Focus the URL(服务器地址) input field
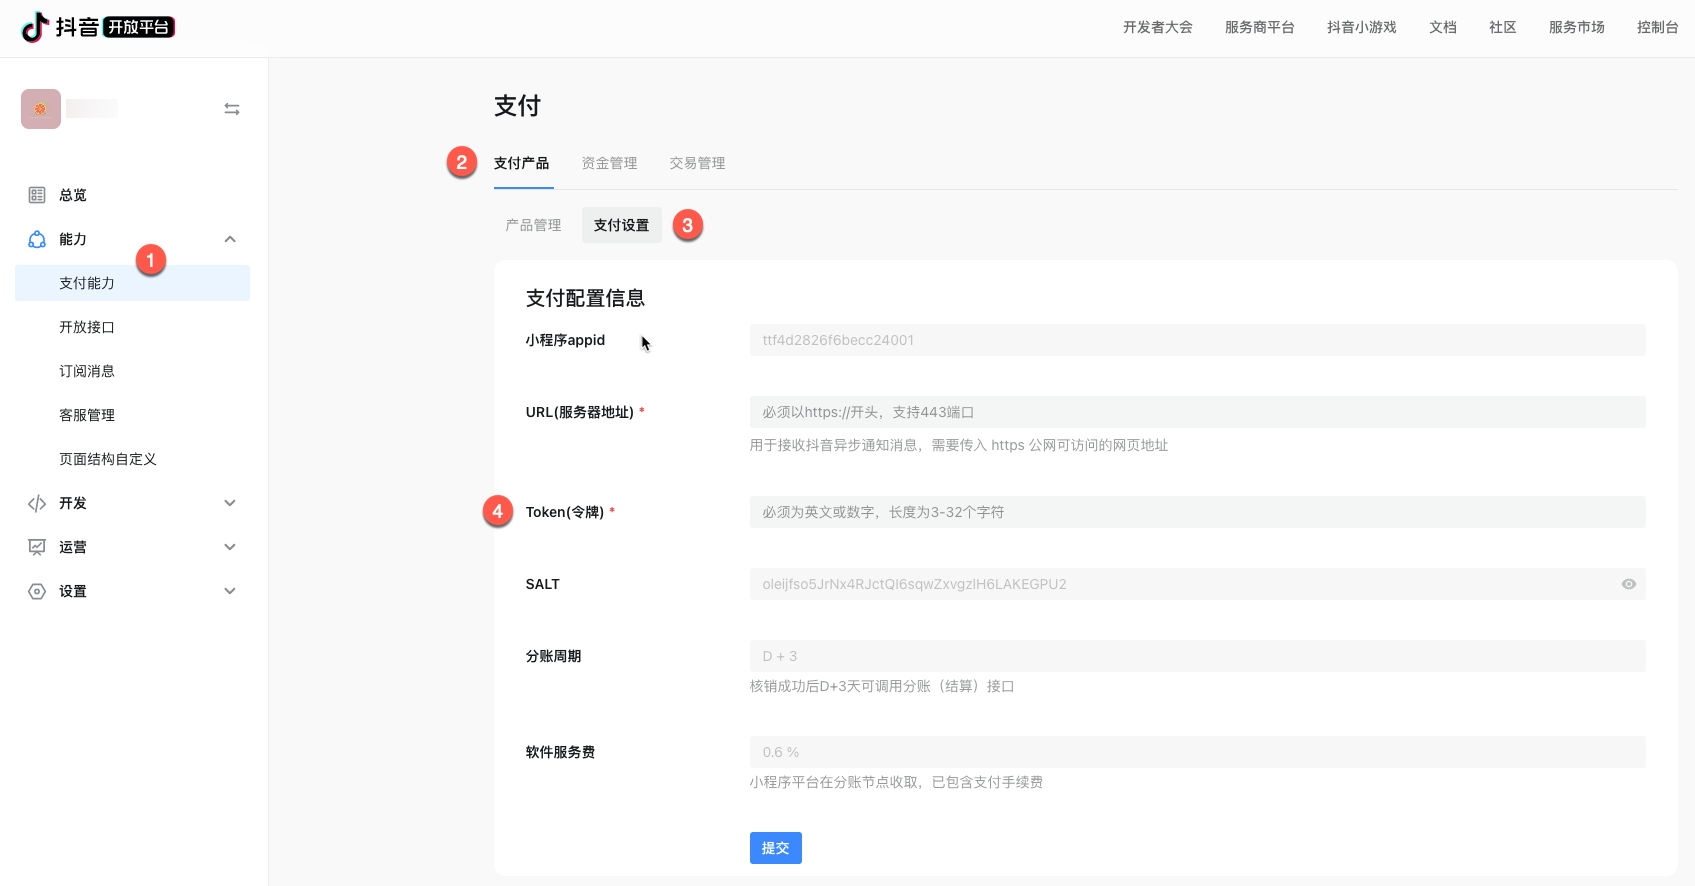 point(1197,412)
